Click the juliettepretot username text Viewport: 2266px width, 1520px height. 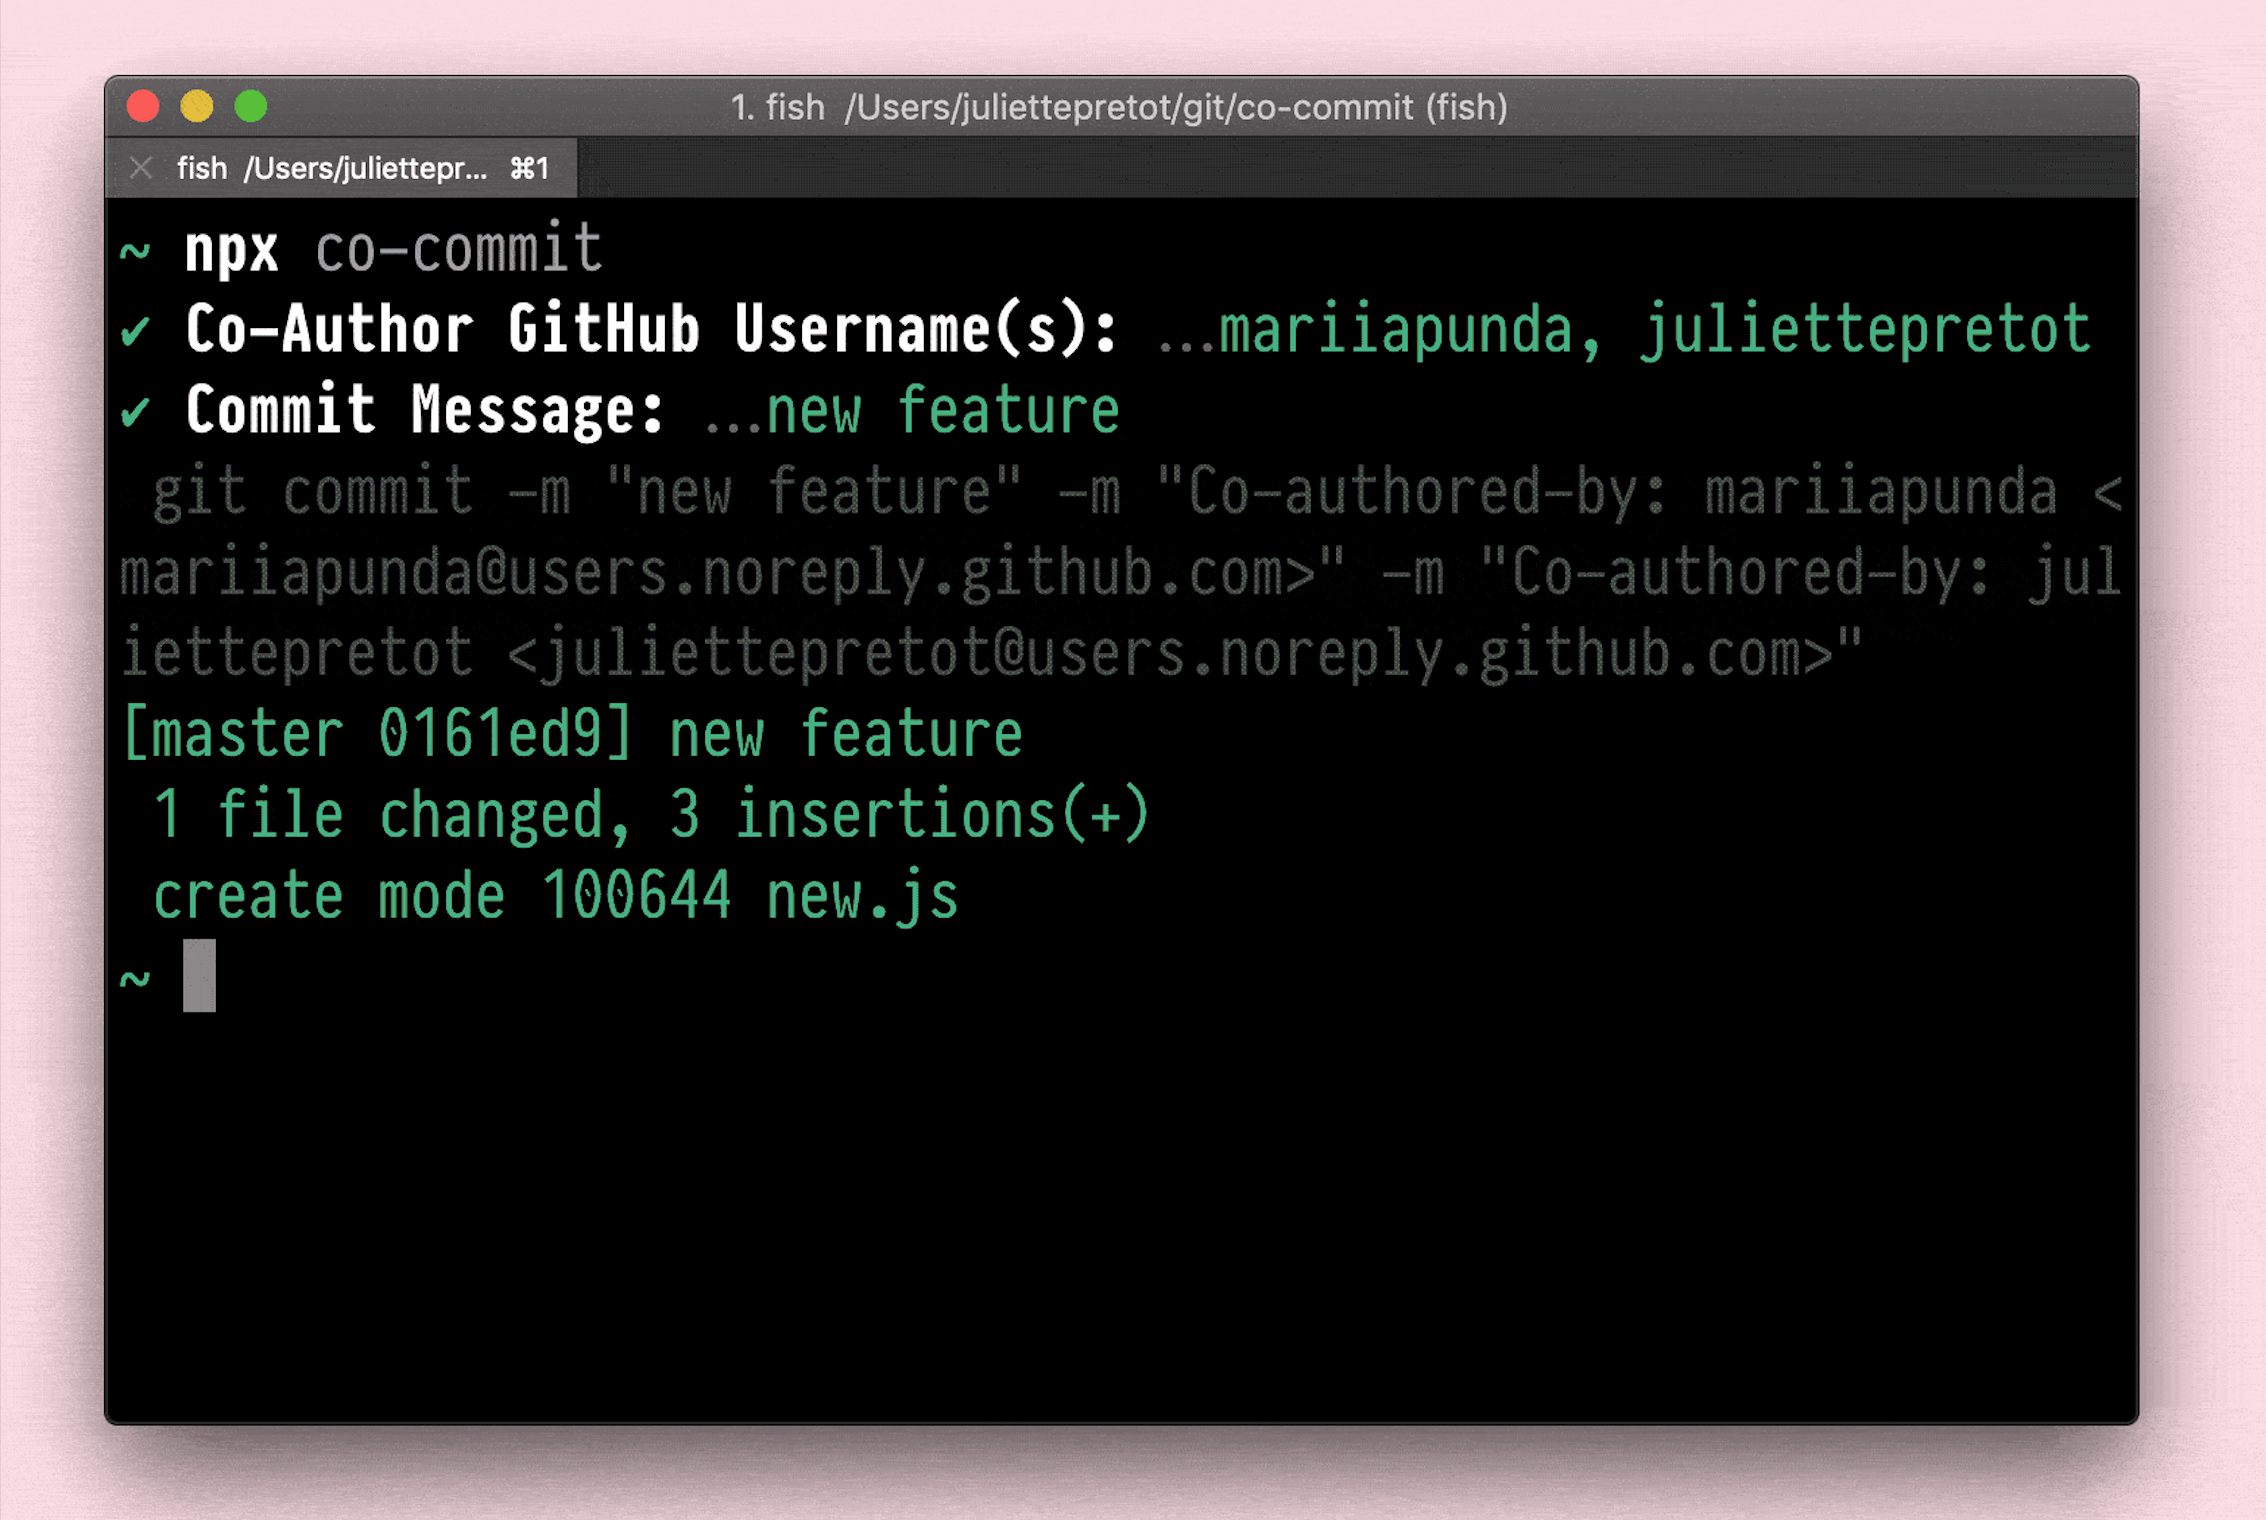click(x=1865, y=330)
